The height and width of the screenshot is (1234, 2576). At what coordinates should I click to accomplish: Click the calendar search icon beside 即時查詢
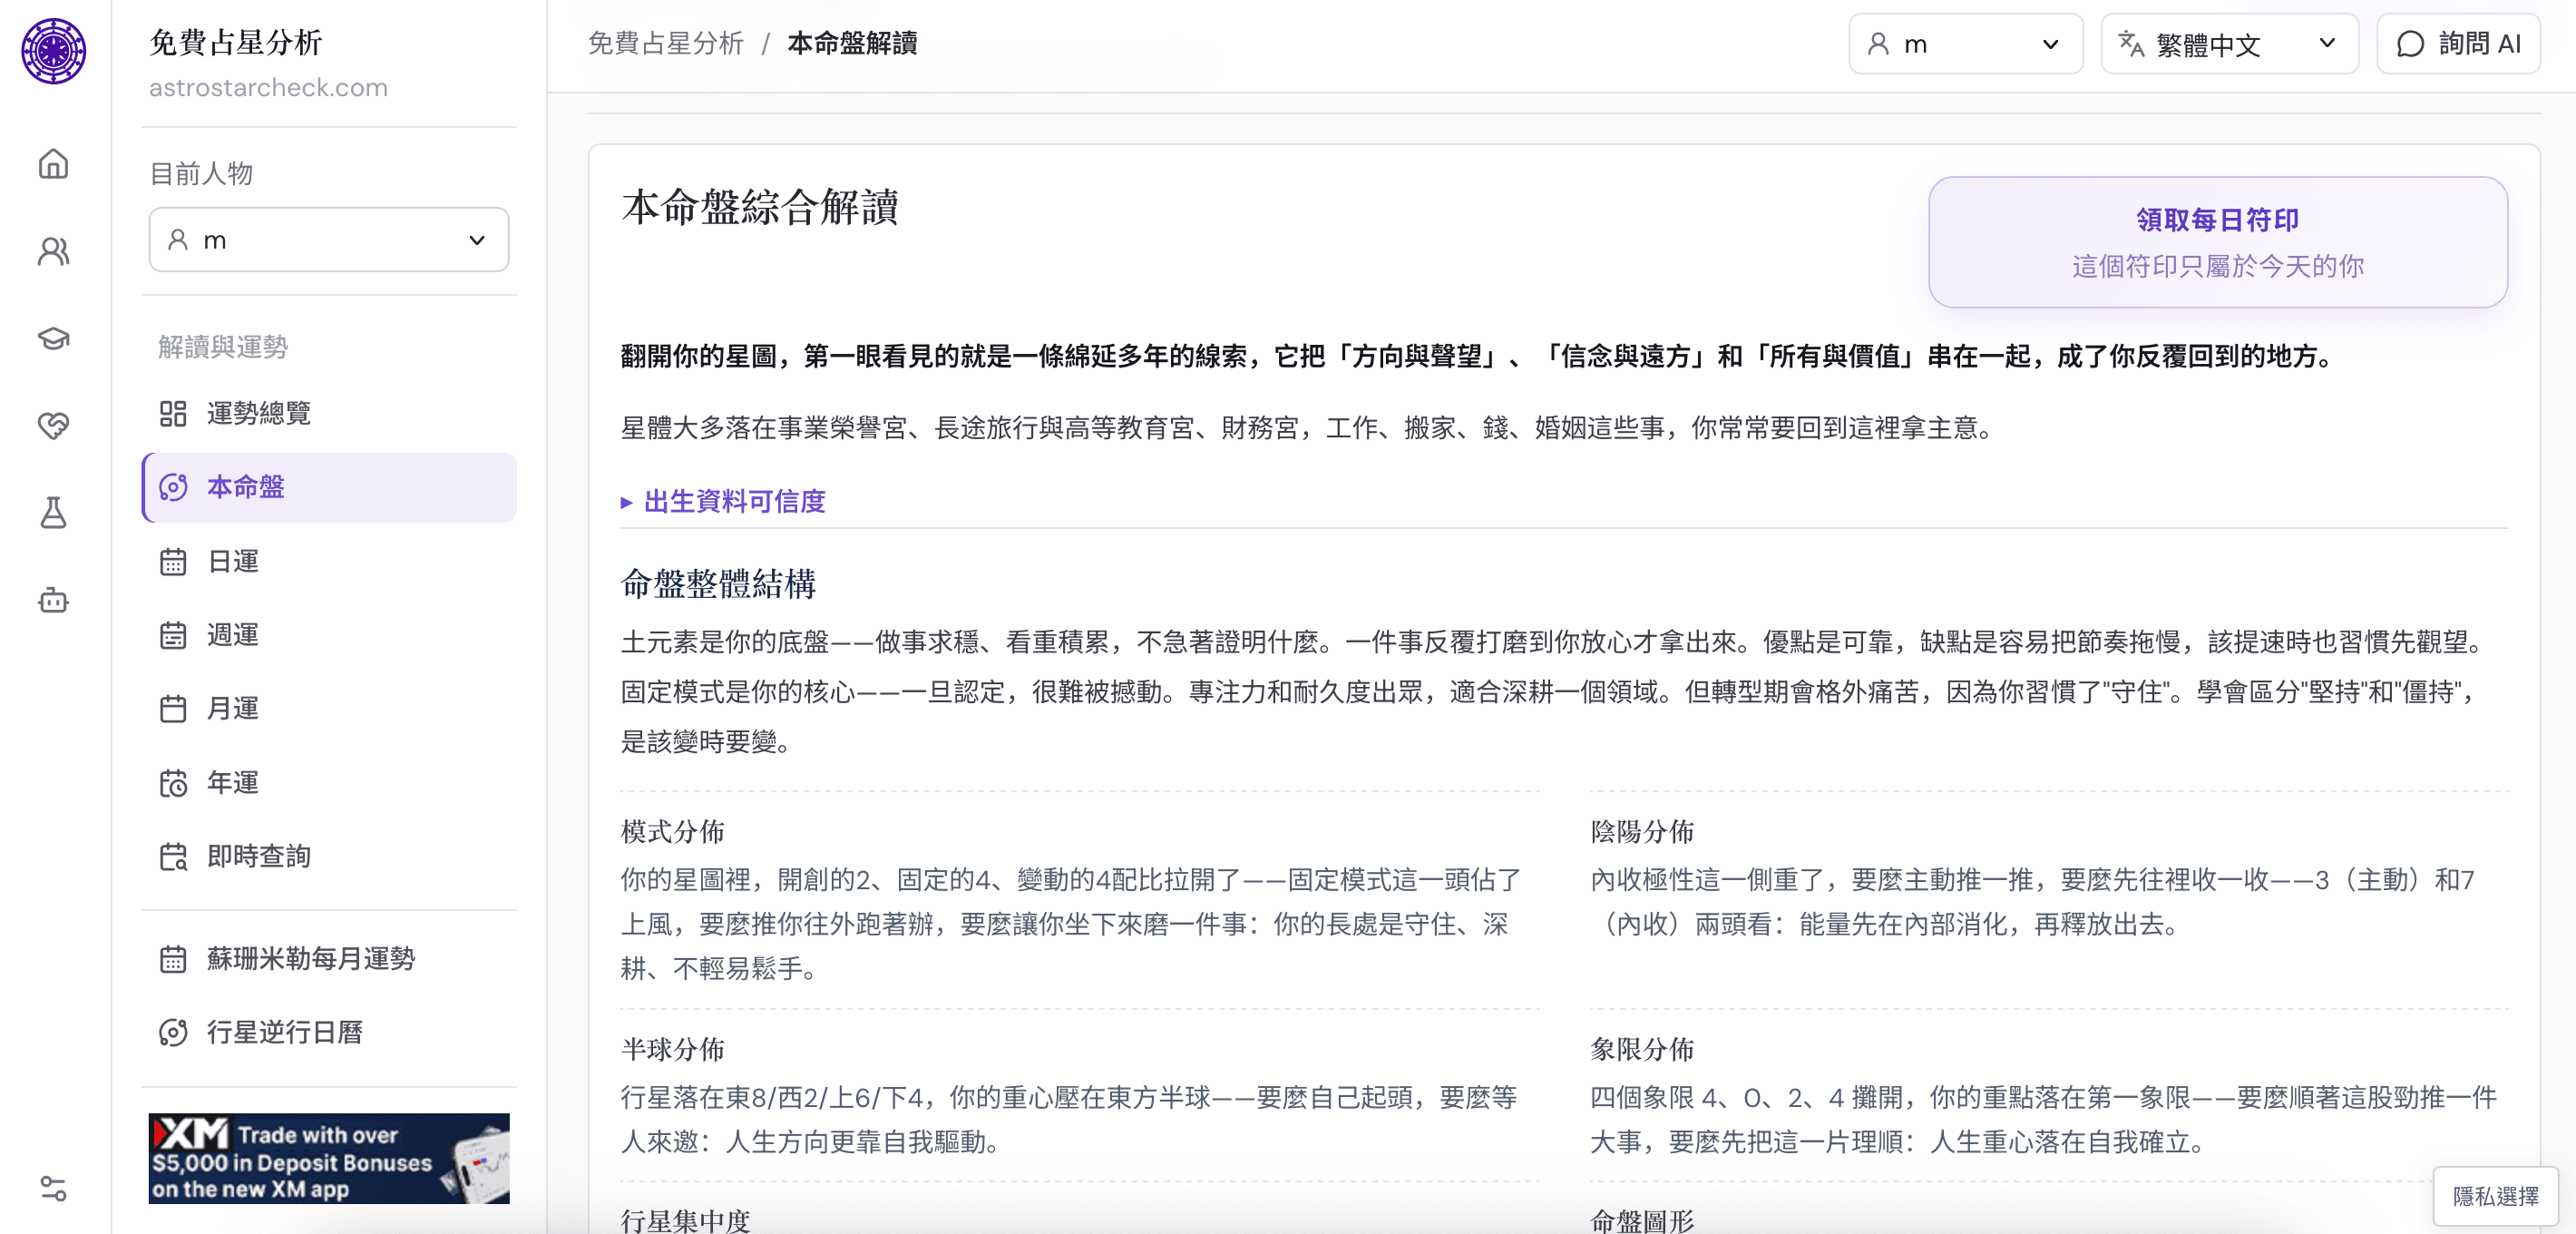[x=173, y=857]
